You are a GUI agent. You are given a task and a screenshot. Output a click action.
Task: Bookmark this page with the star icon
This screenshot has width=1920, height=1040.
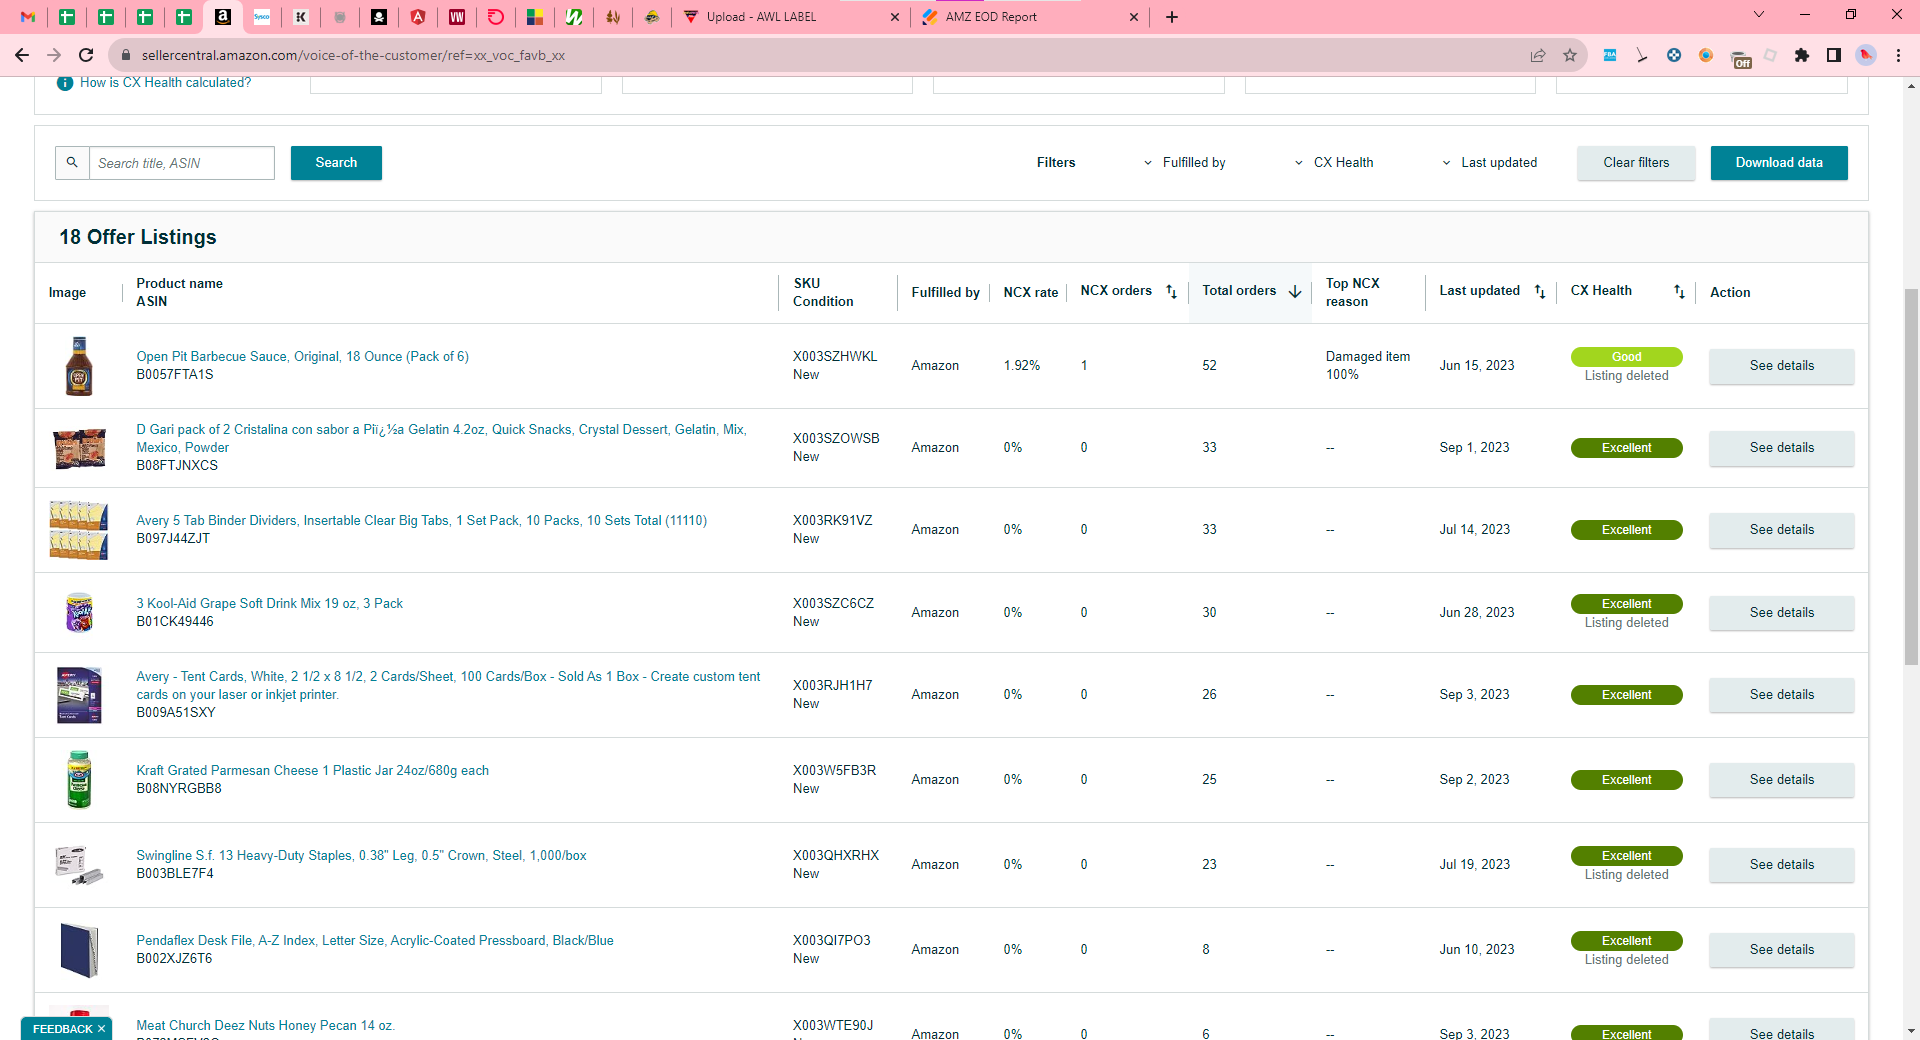point(1570,55)
